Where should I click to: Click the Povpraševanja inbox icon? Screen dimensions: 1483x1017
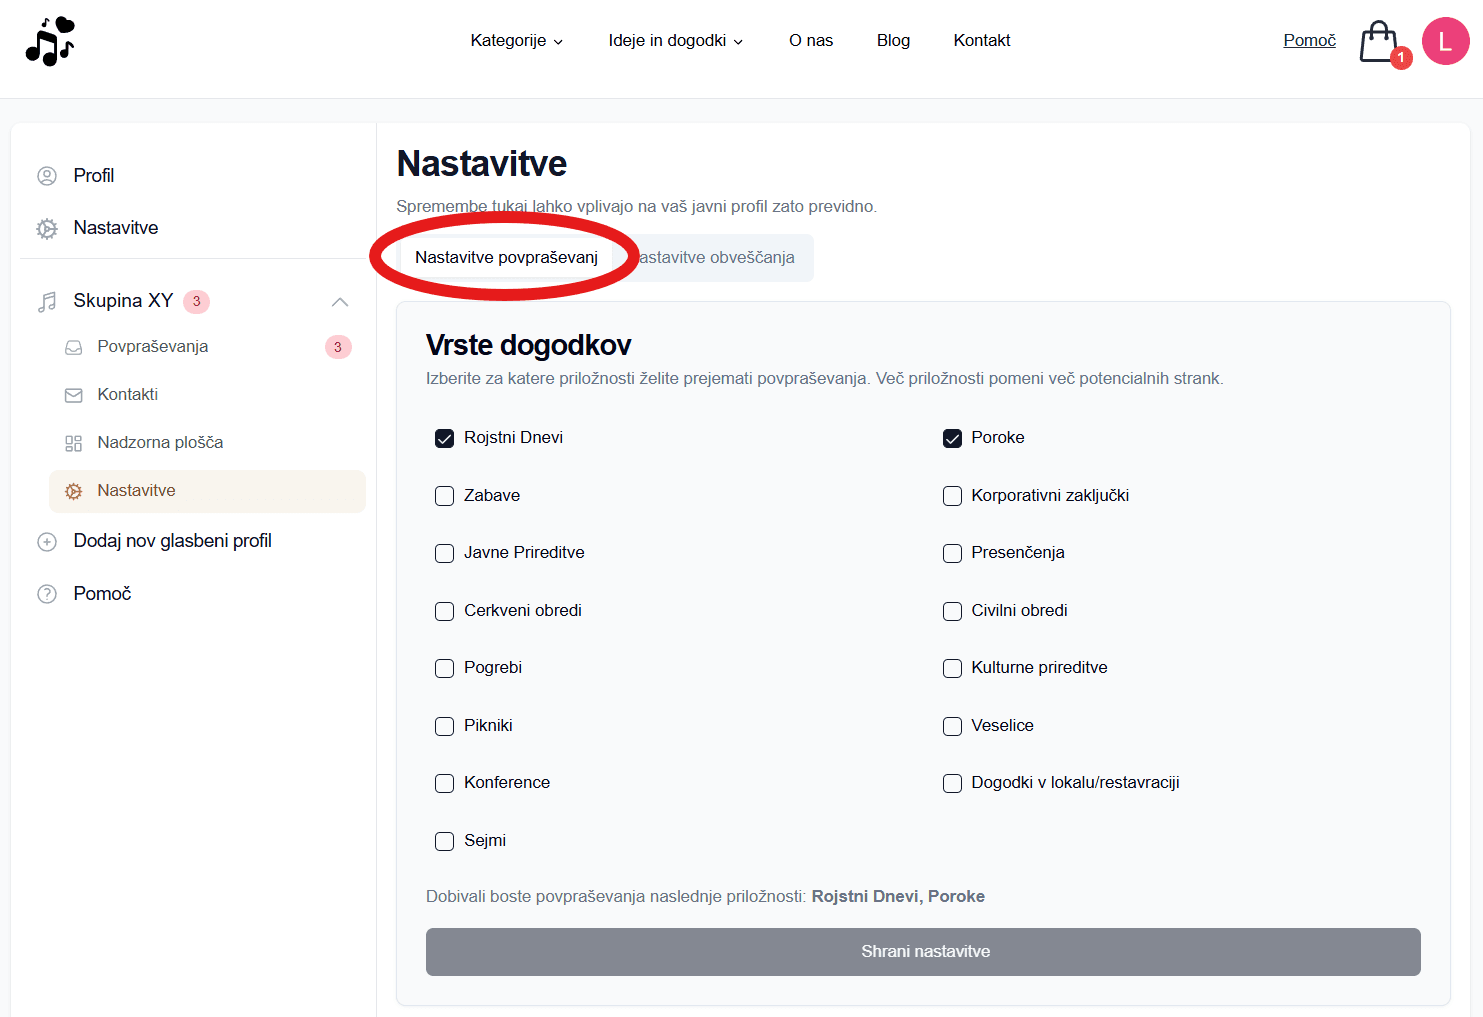74,347
